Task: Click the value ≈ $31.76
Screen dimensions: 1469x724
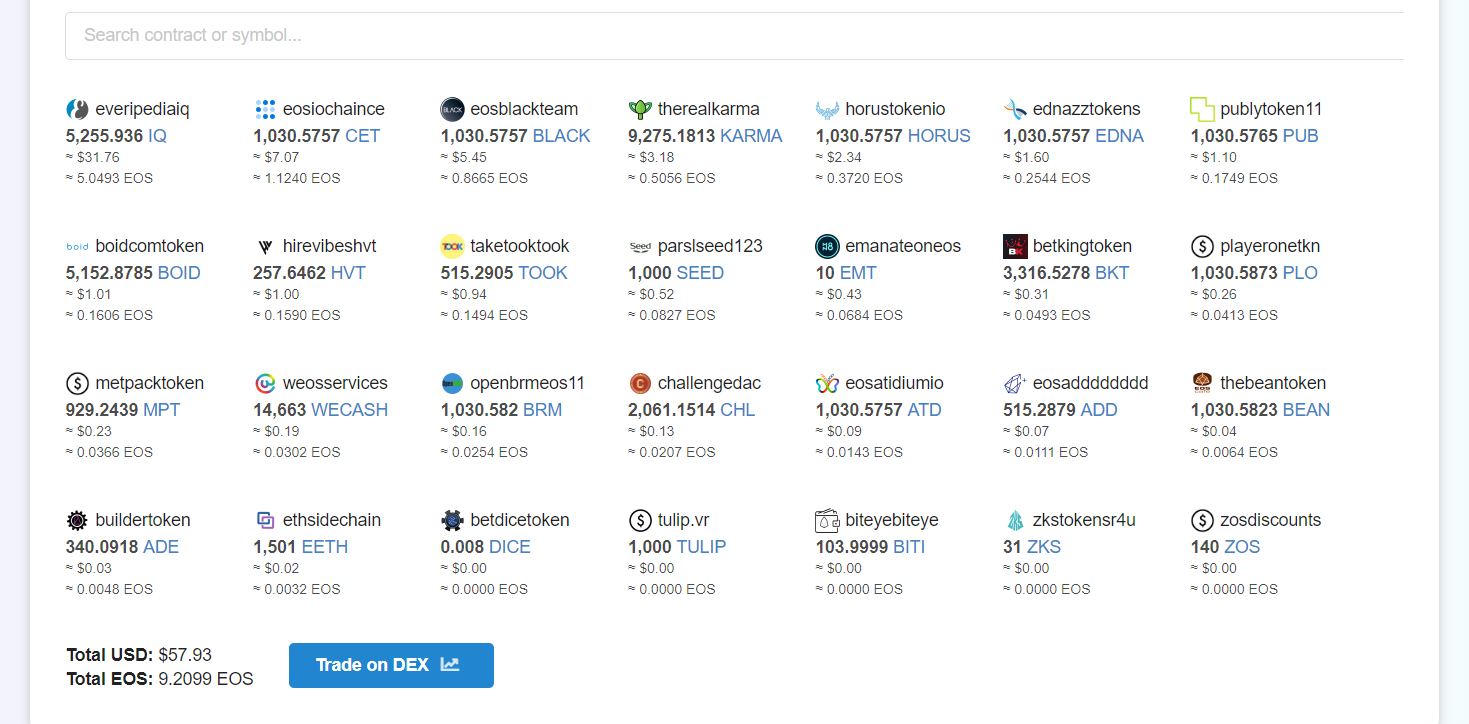Action: [x=92, y=157]
